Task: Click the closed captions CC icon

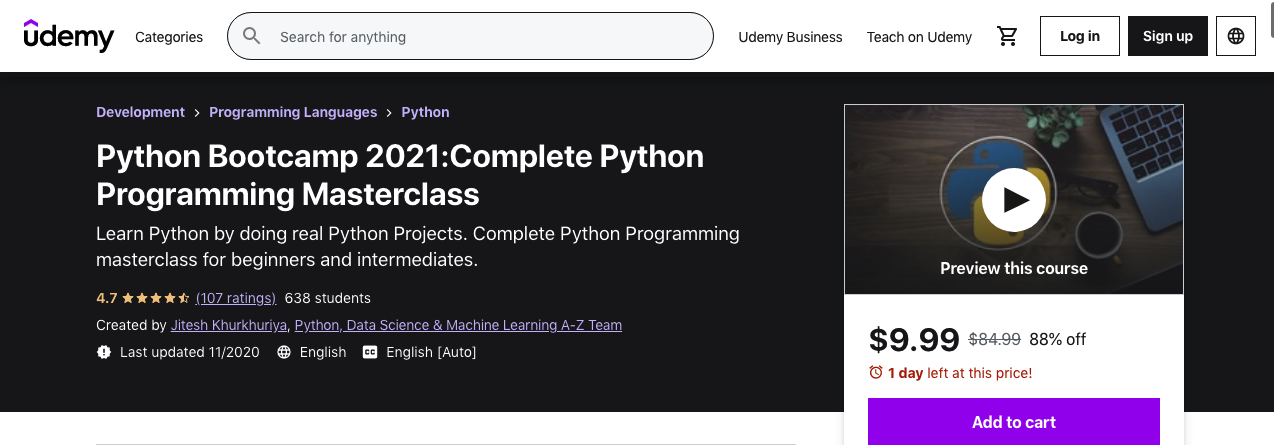Action: click(x=370, y=352)
